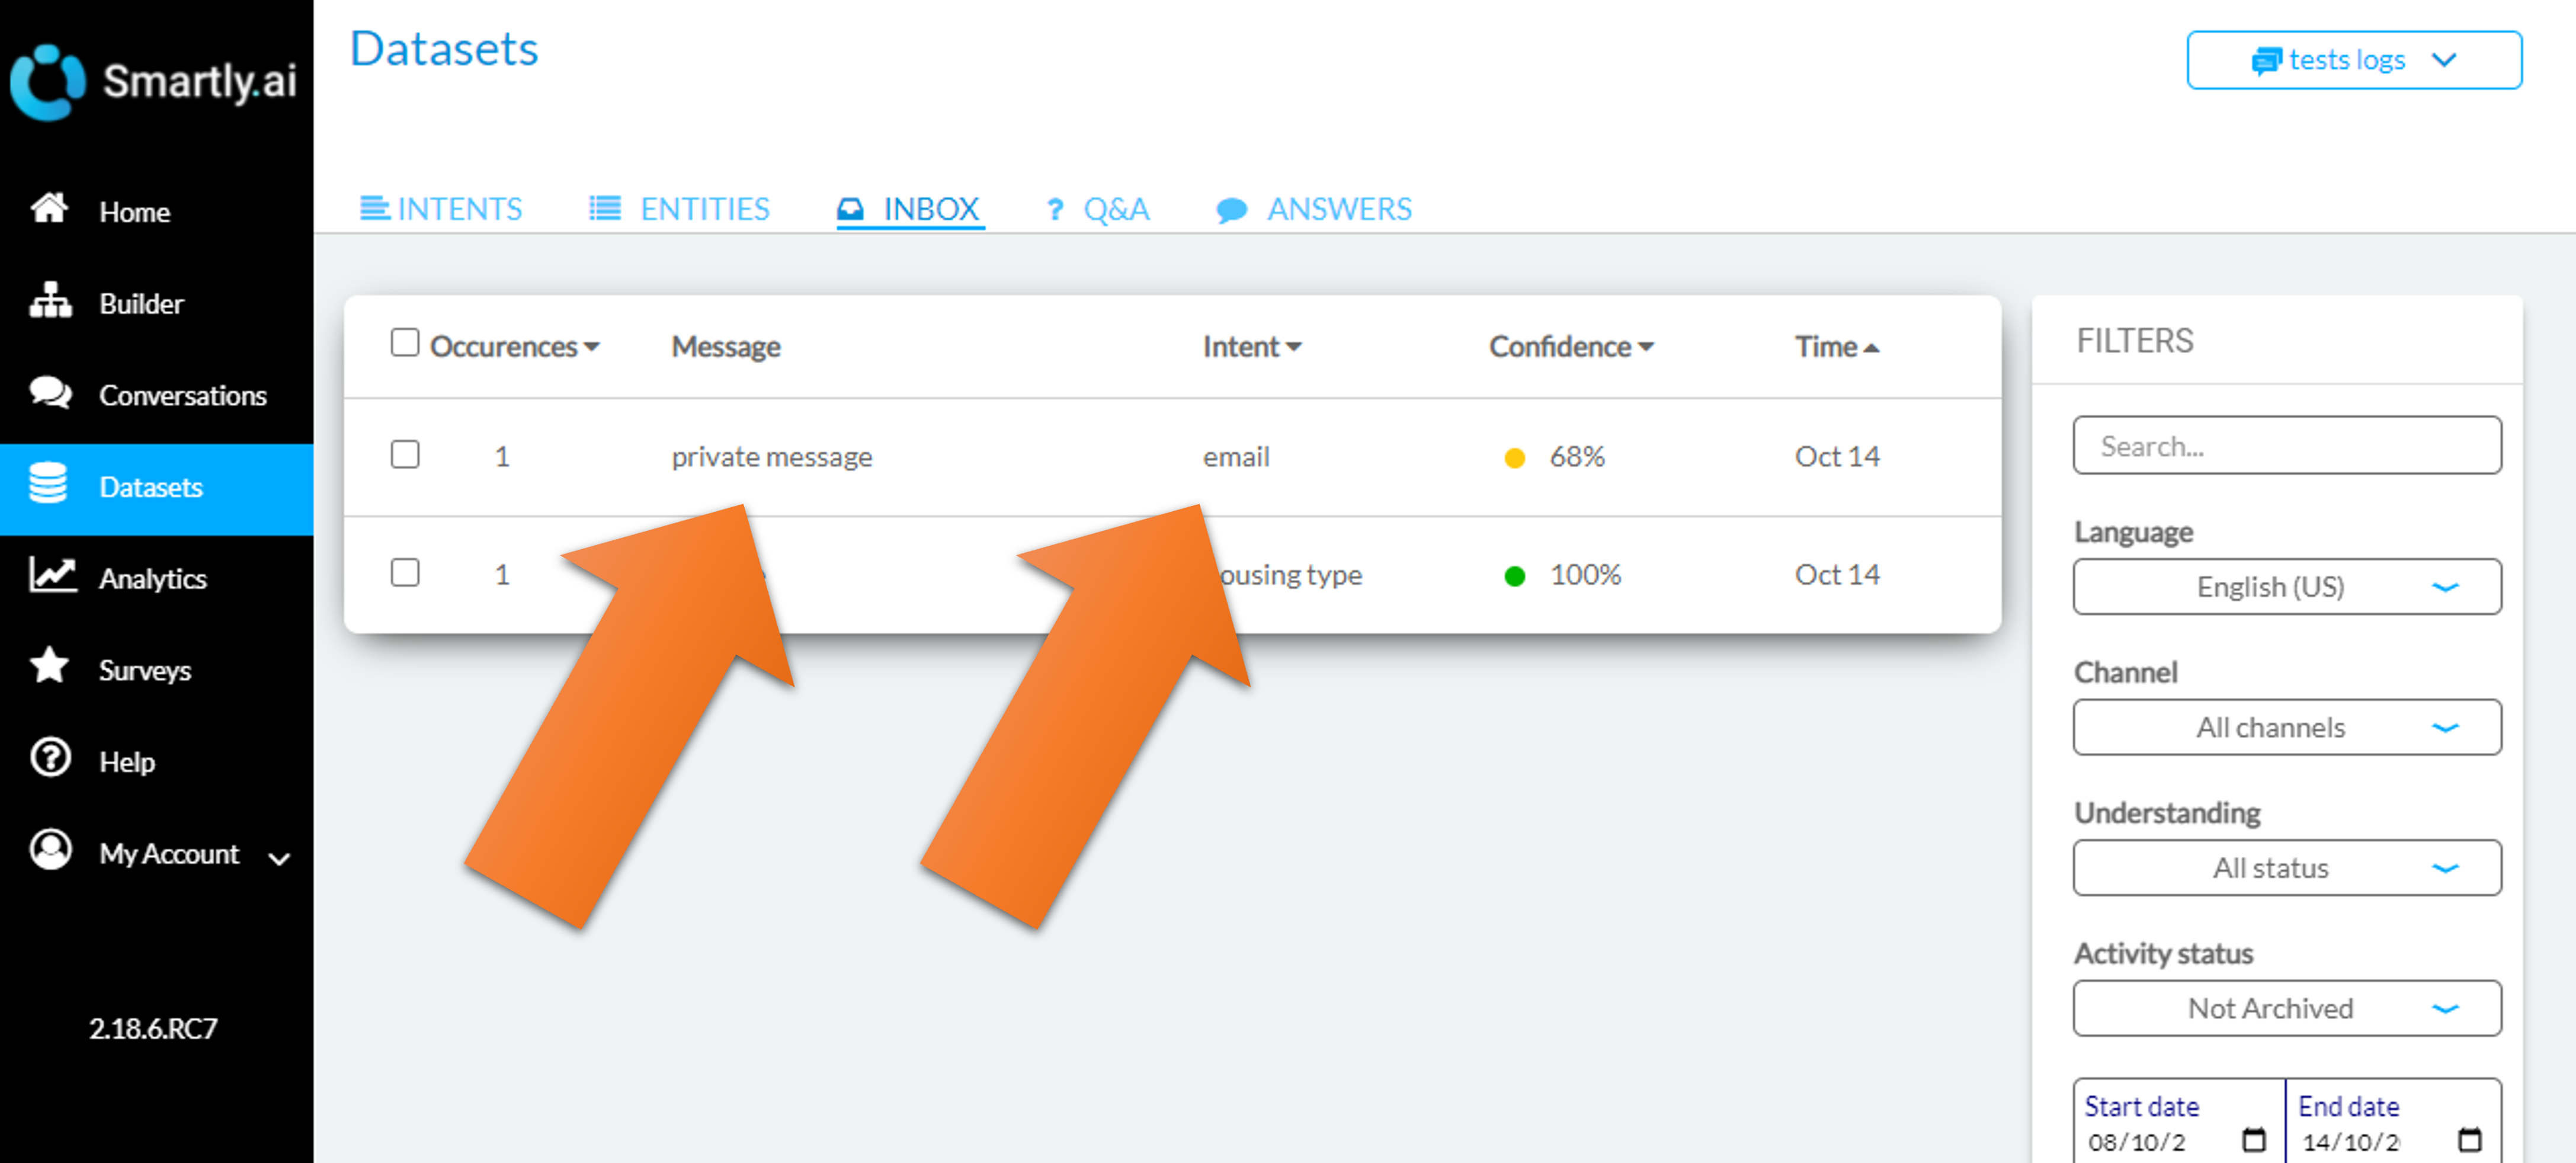
Task: Sort table by Confidence column header
Action: click(1569, 347)
